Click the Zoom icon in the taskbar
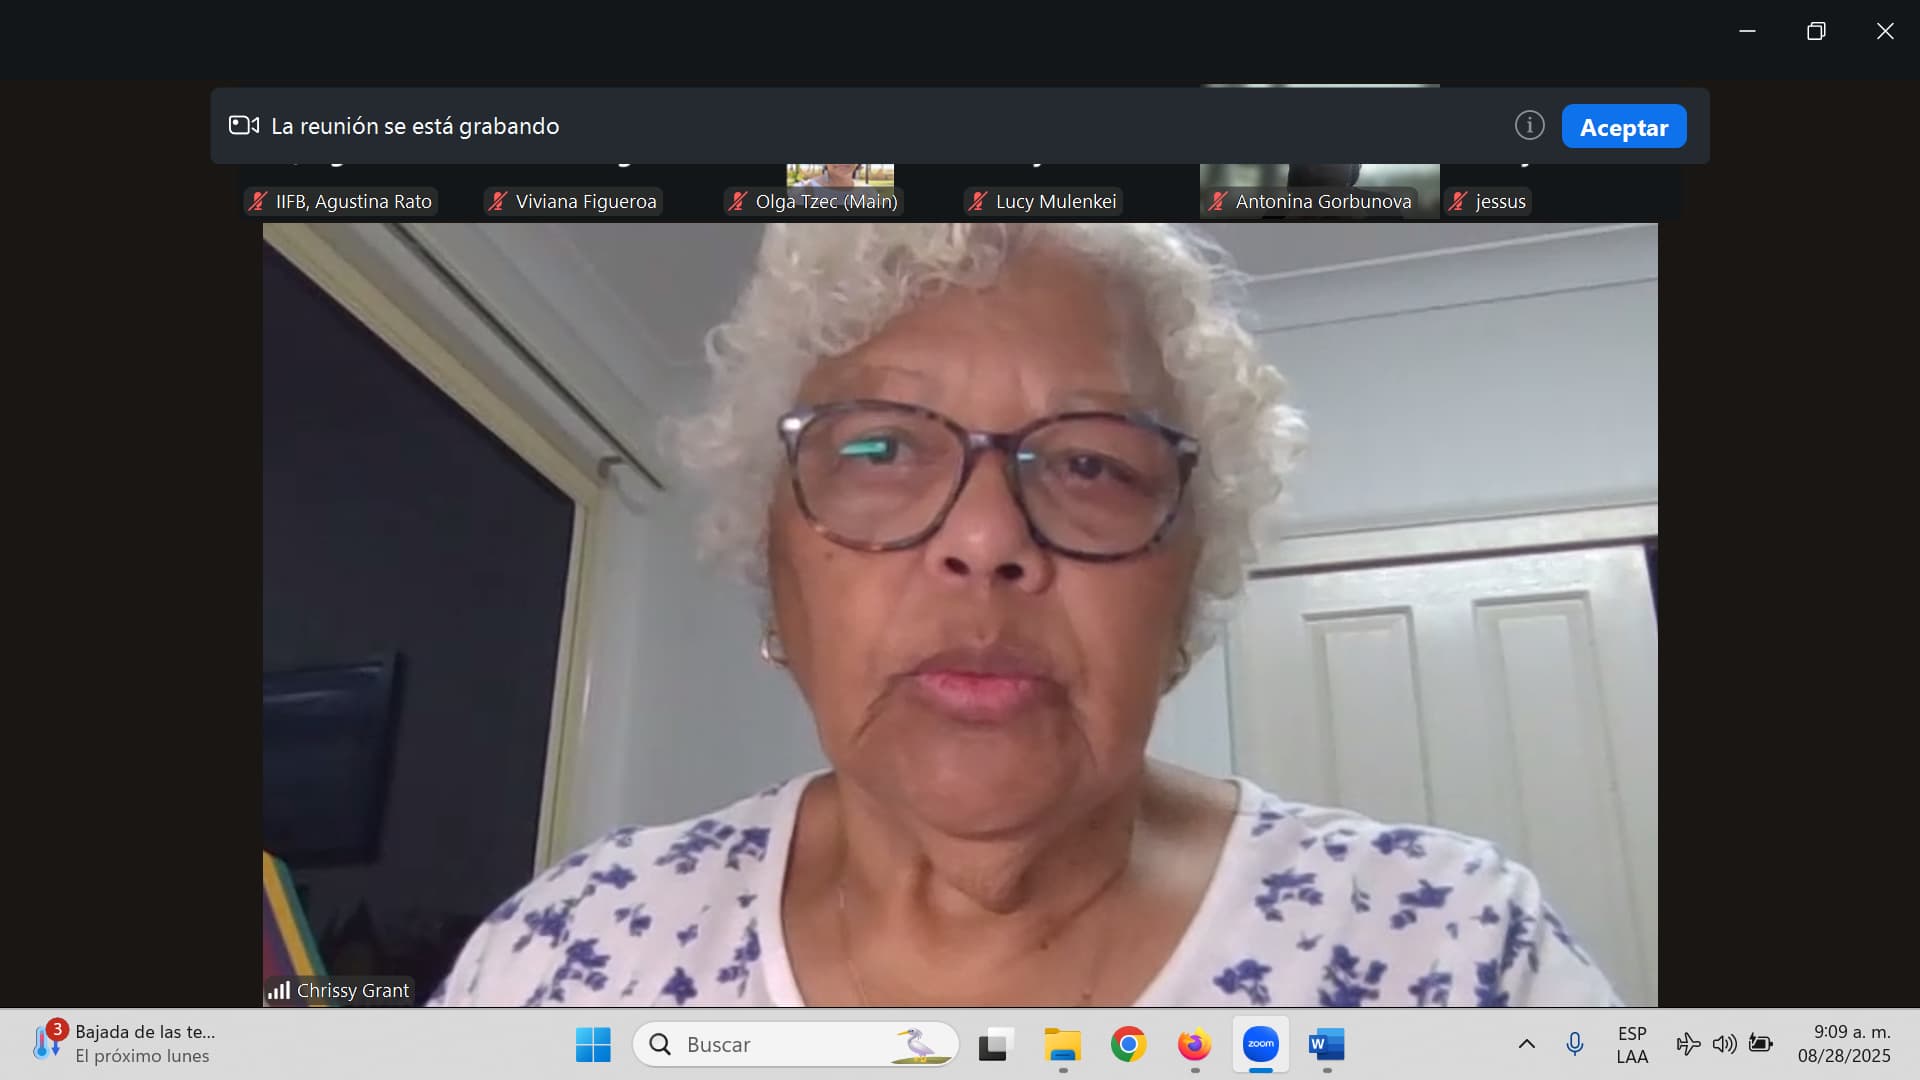Viewport: 1920px width, 1080px height. point(1261,1044)
